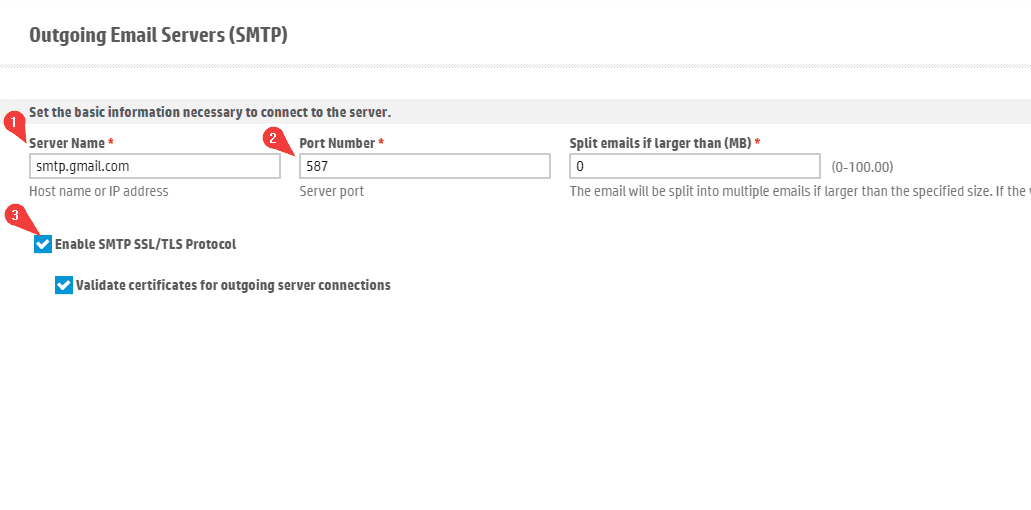Click the Port Number field label
This screenshot has height=510, width=1031.
coord(337,143)
